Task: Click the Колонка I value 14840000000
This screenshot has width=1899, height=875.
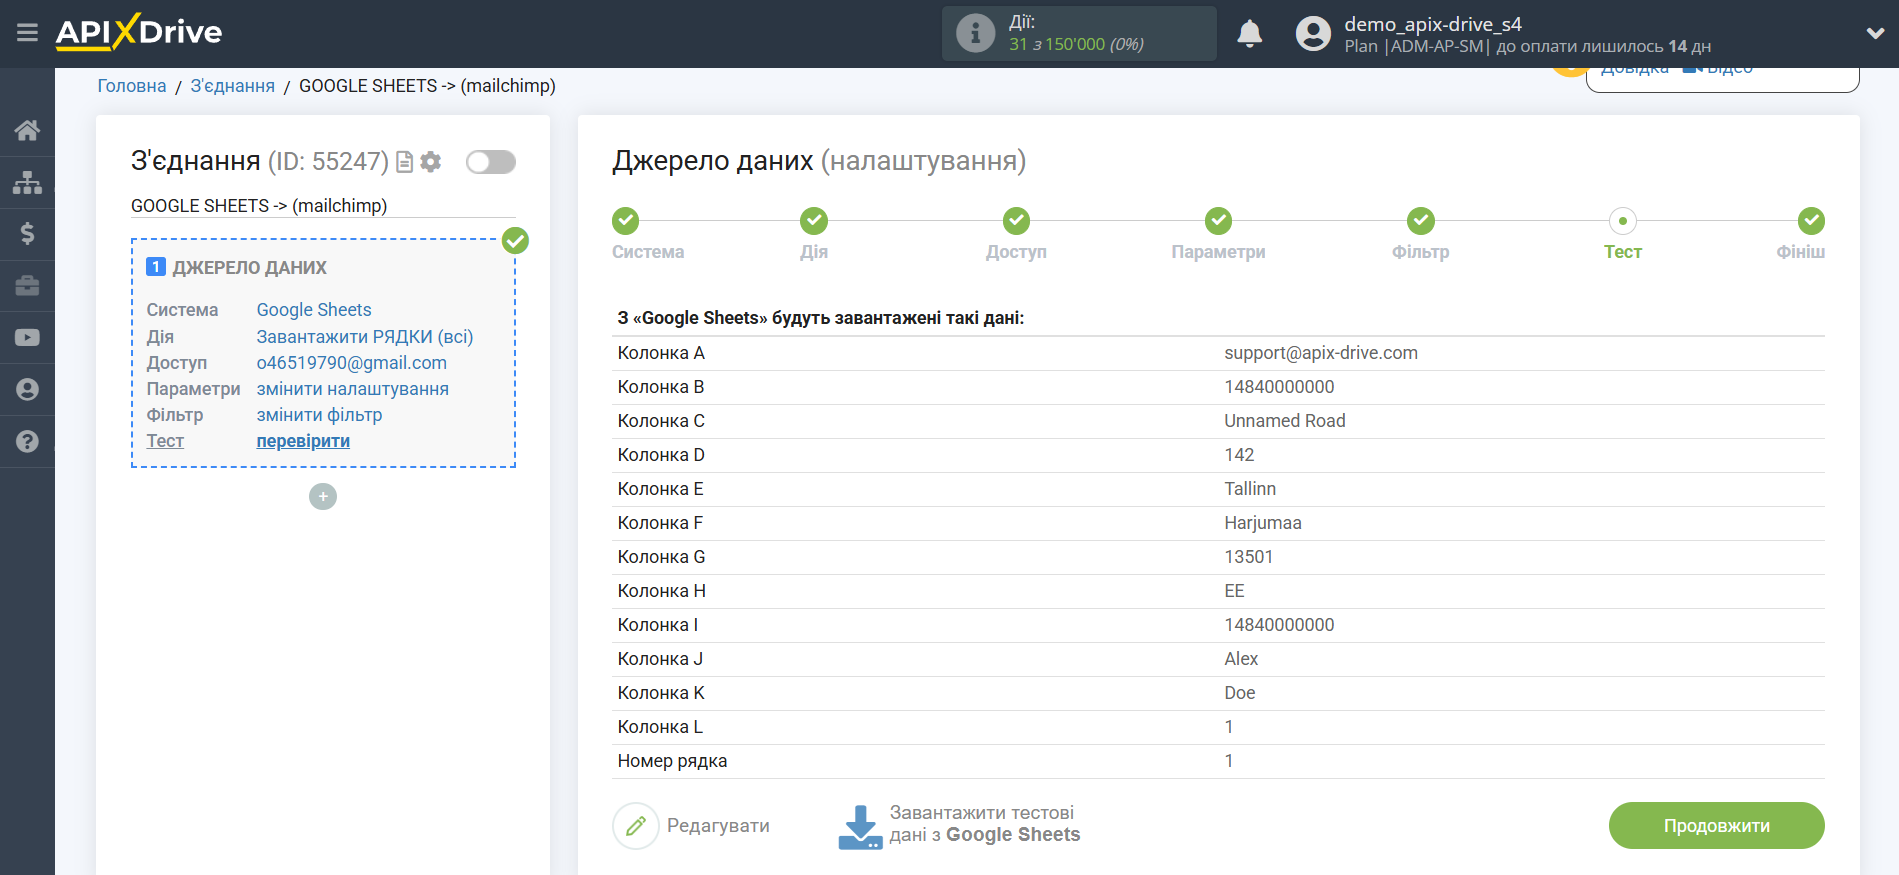Action: pos(1279,625)
